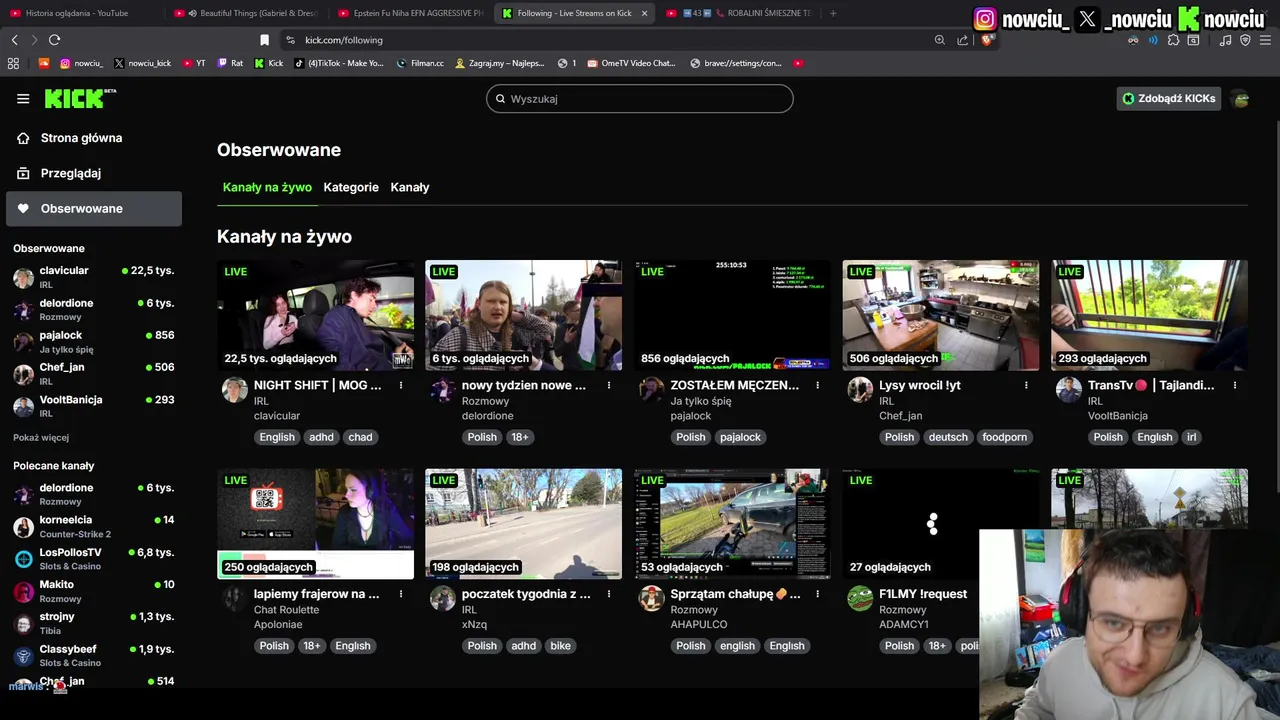Viewport: 1280px width, 720px height.
Task: Click the foodporn tag under Chef_jan
Action: tap(1004, 437)
